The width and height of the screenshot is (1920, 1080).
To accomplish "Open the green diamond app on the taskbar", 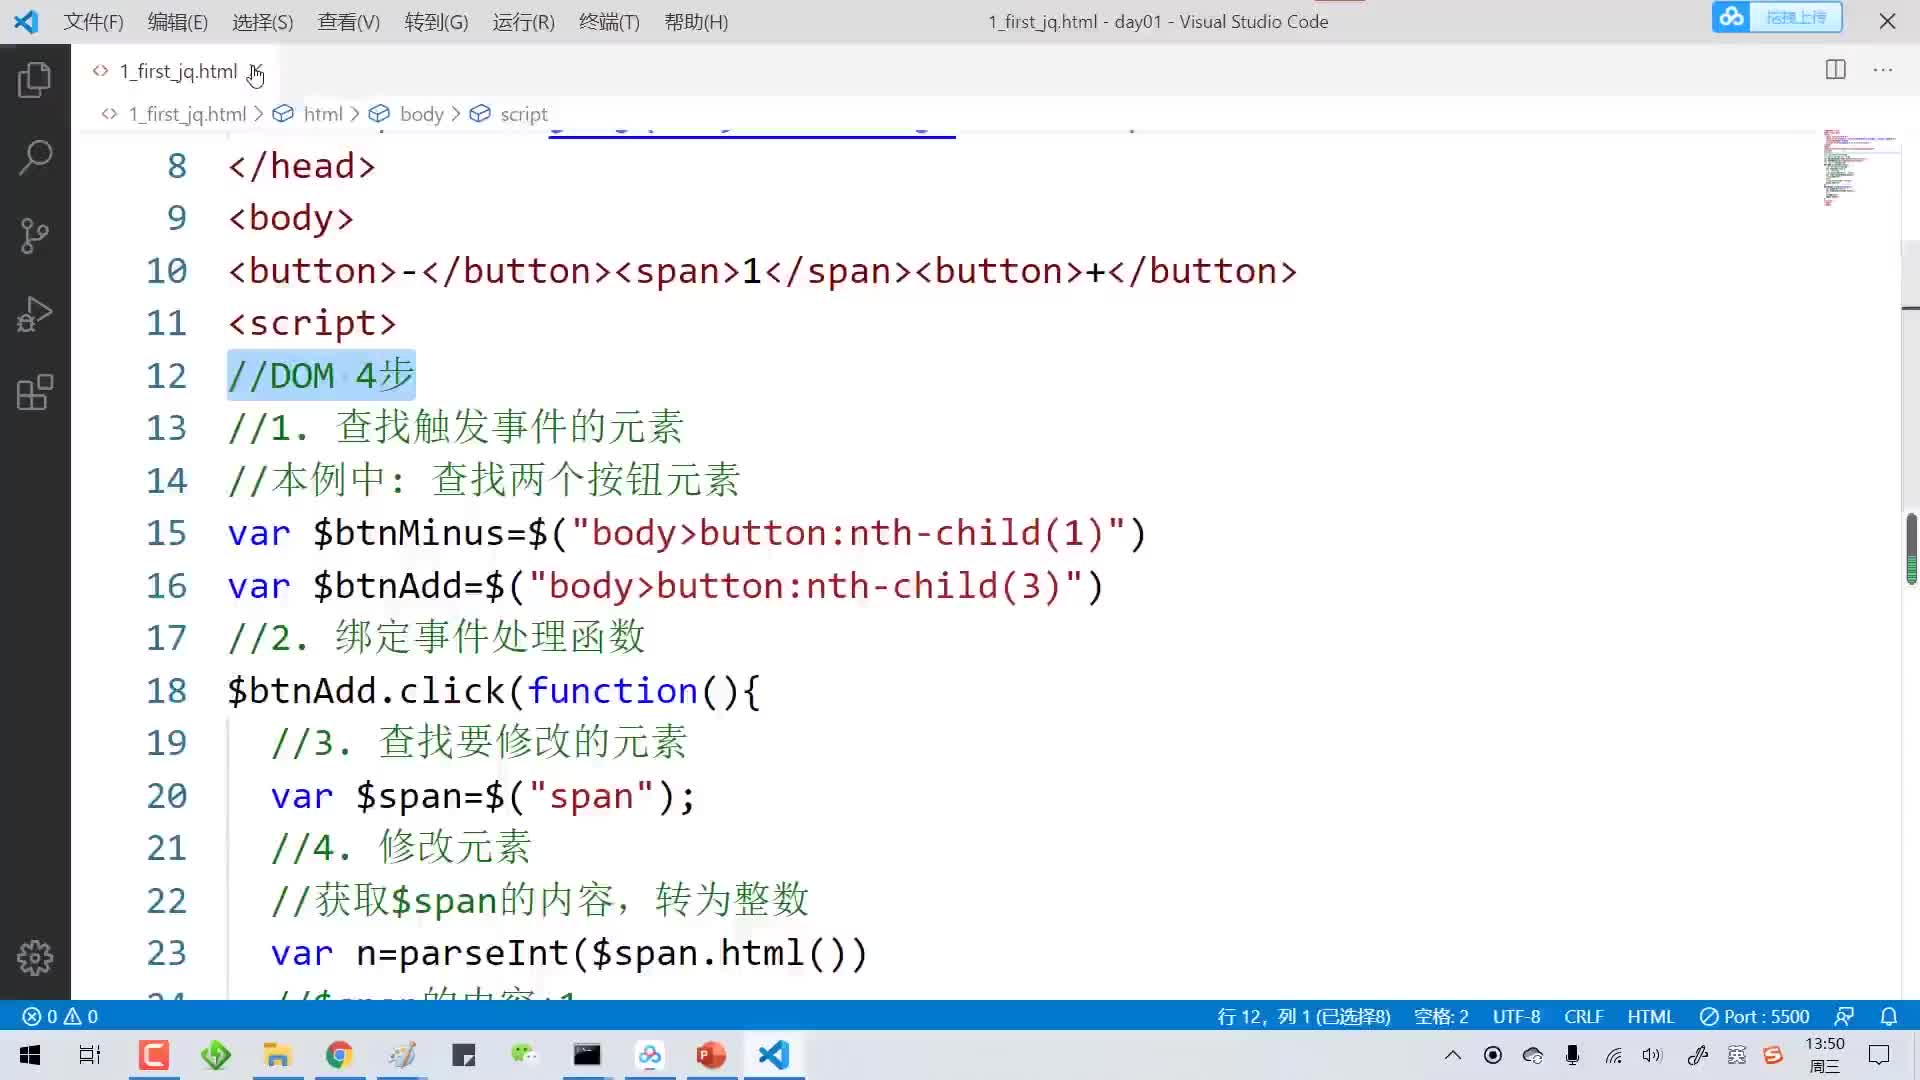I will (215, 1055).
